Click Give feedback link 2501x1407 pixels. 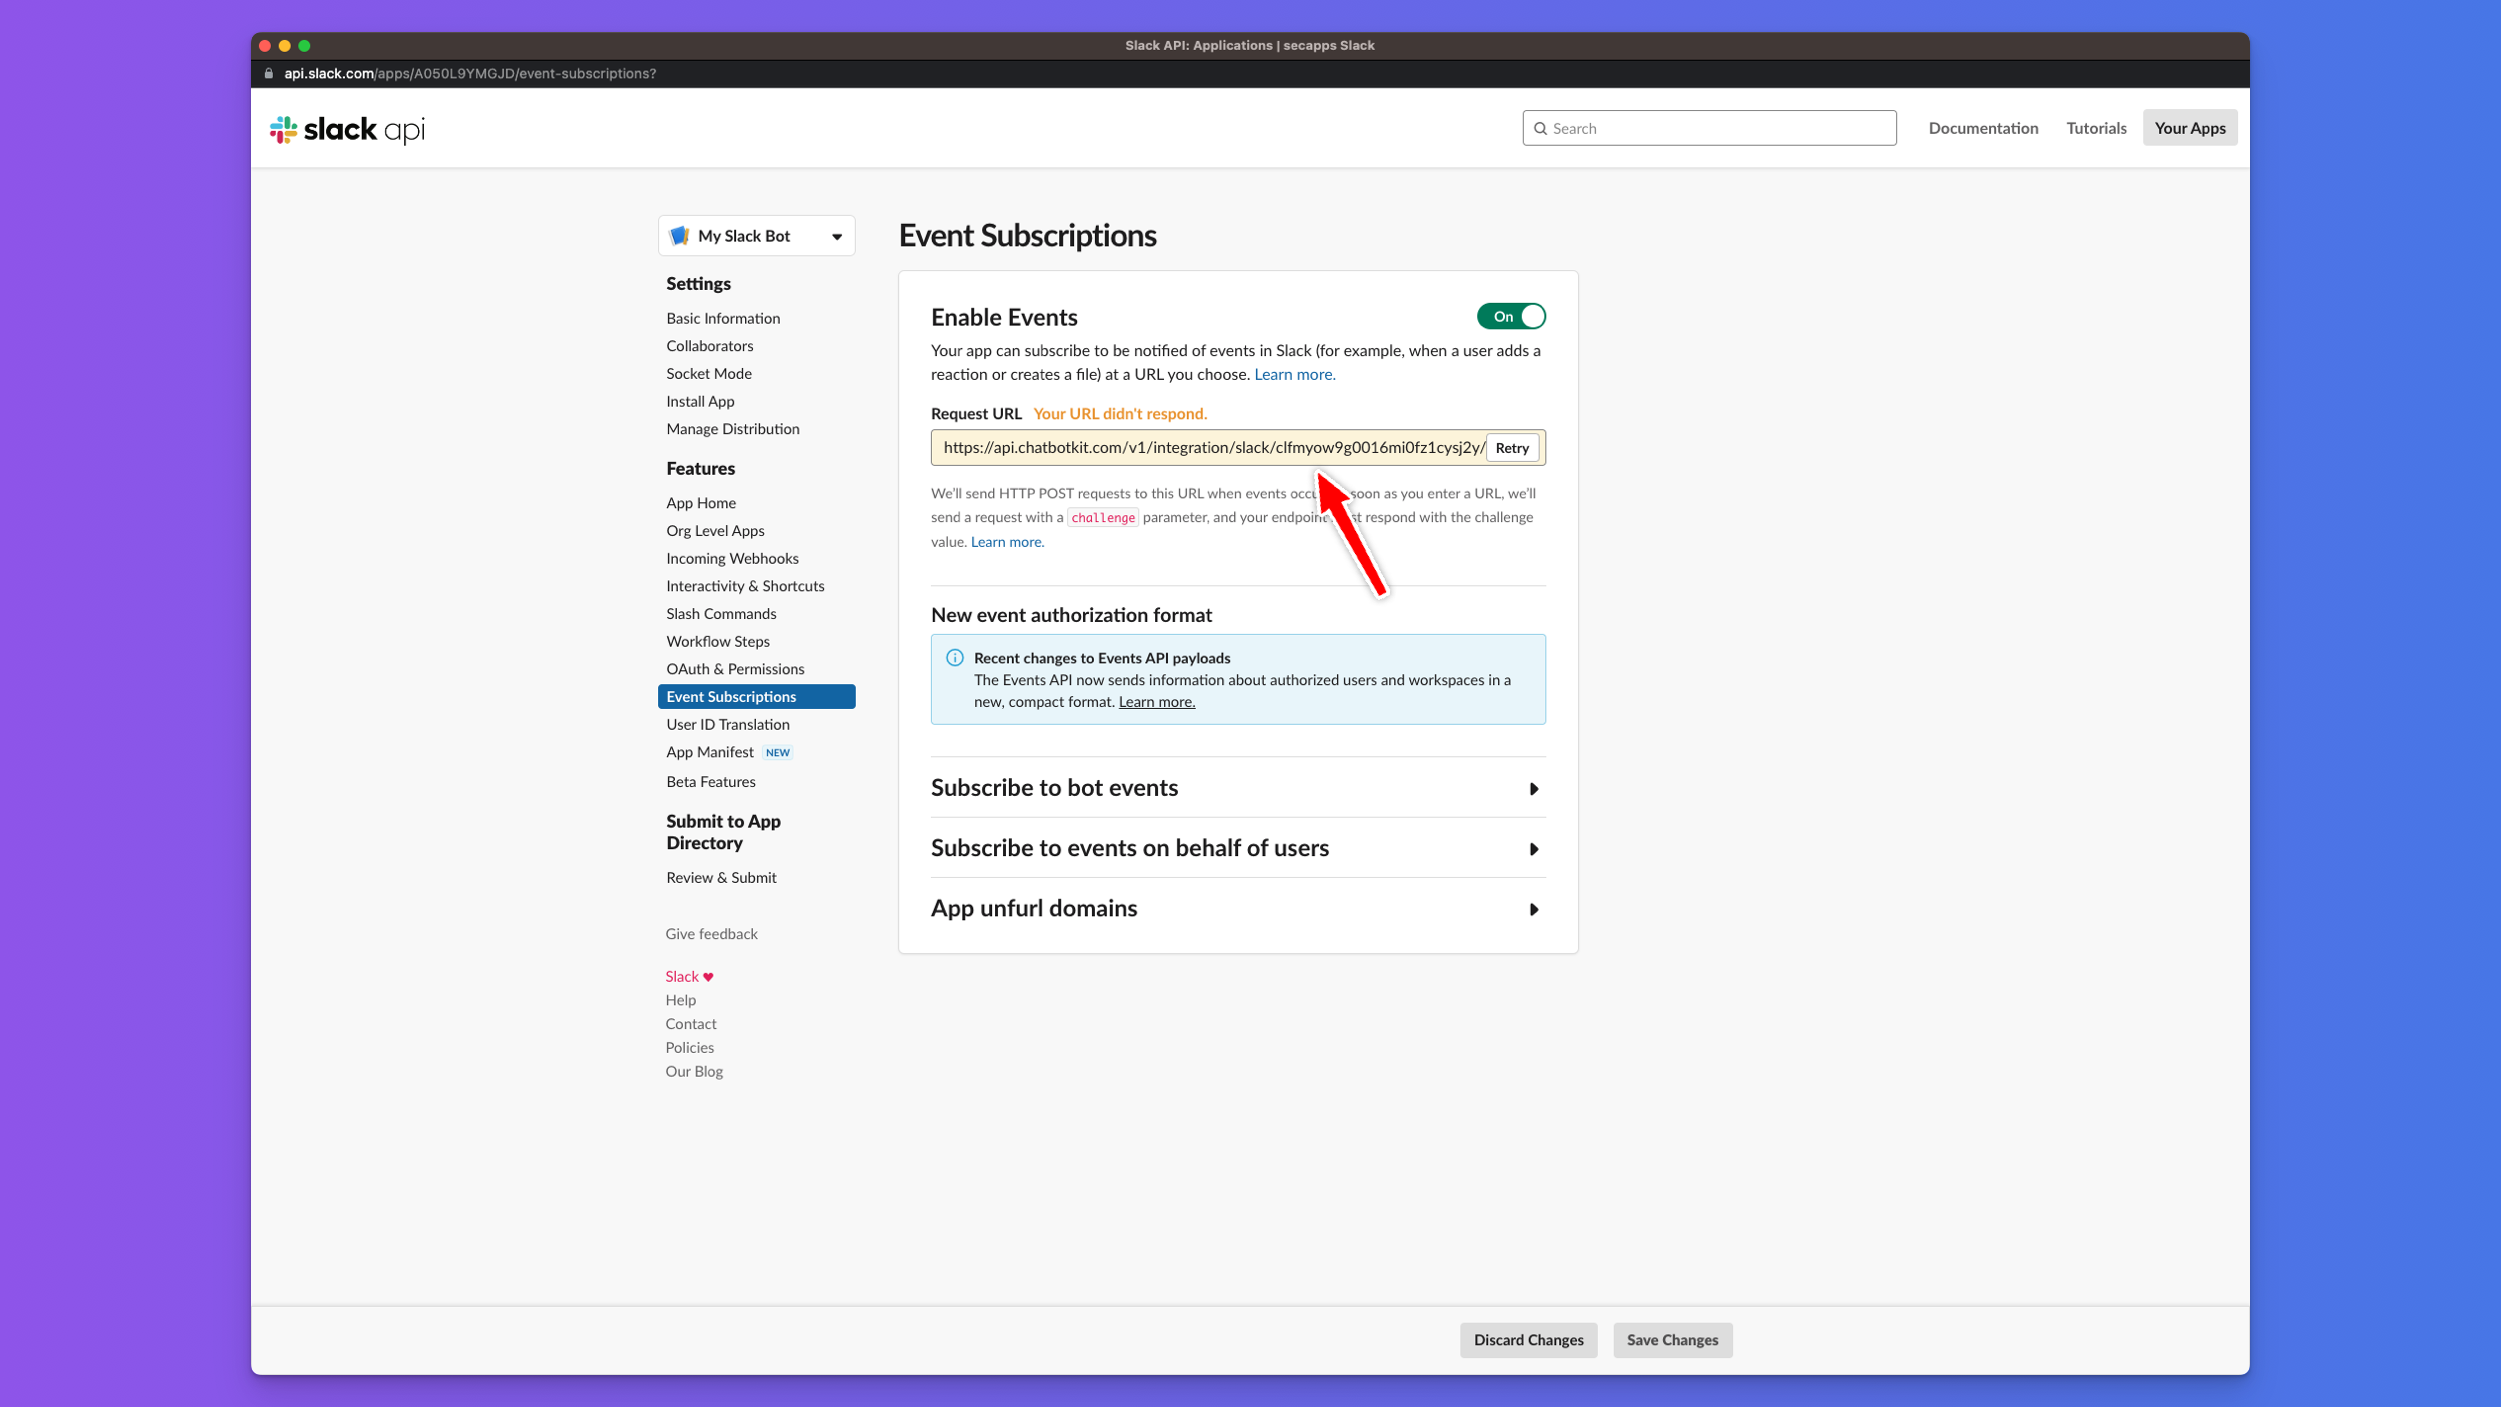[711, 934]
